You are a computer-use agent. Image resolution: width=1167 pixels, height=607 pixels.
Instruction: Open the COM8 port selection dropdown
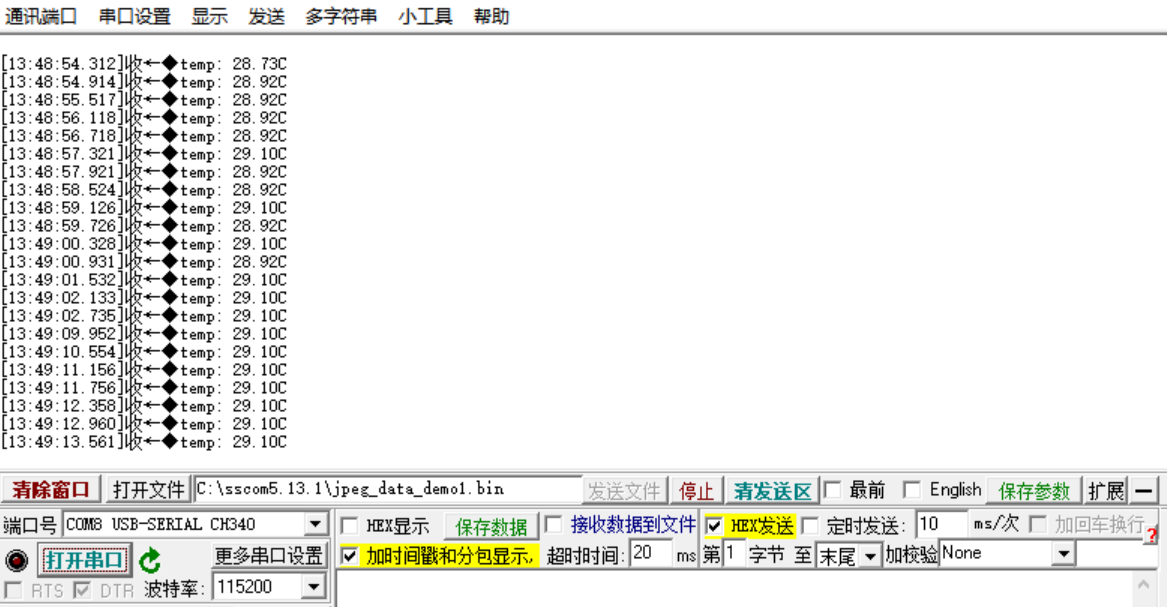tap(314, 522)
